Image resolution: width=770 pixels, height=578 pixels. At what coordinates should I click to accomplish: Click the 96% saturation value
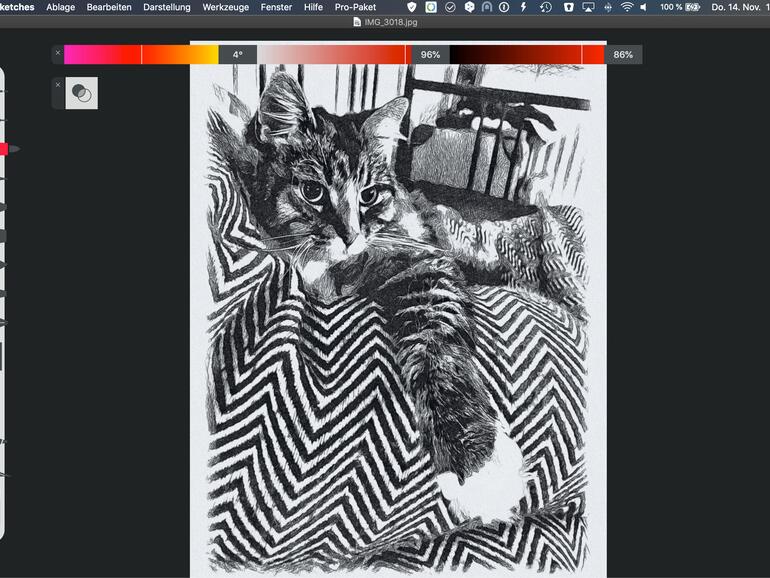coord(430,55)
